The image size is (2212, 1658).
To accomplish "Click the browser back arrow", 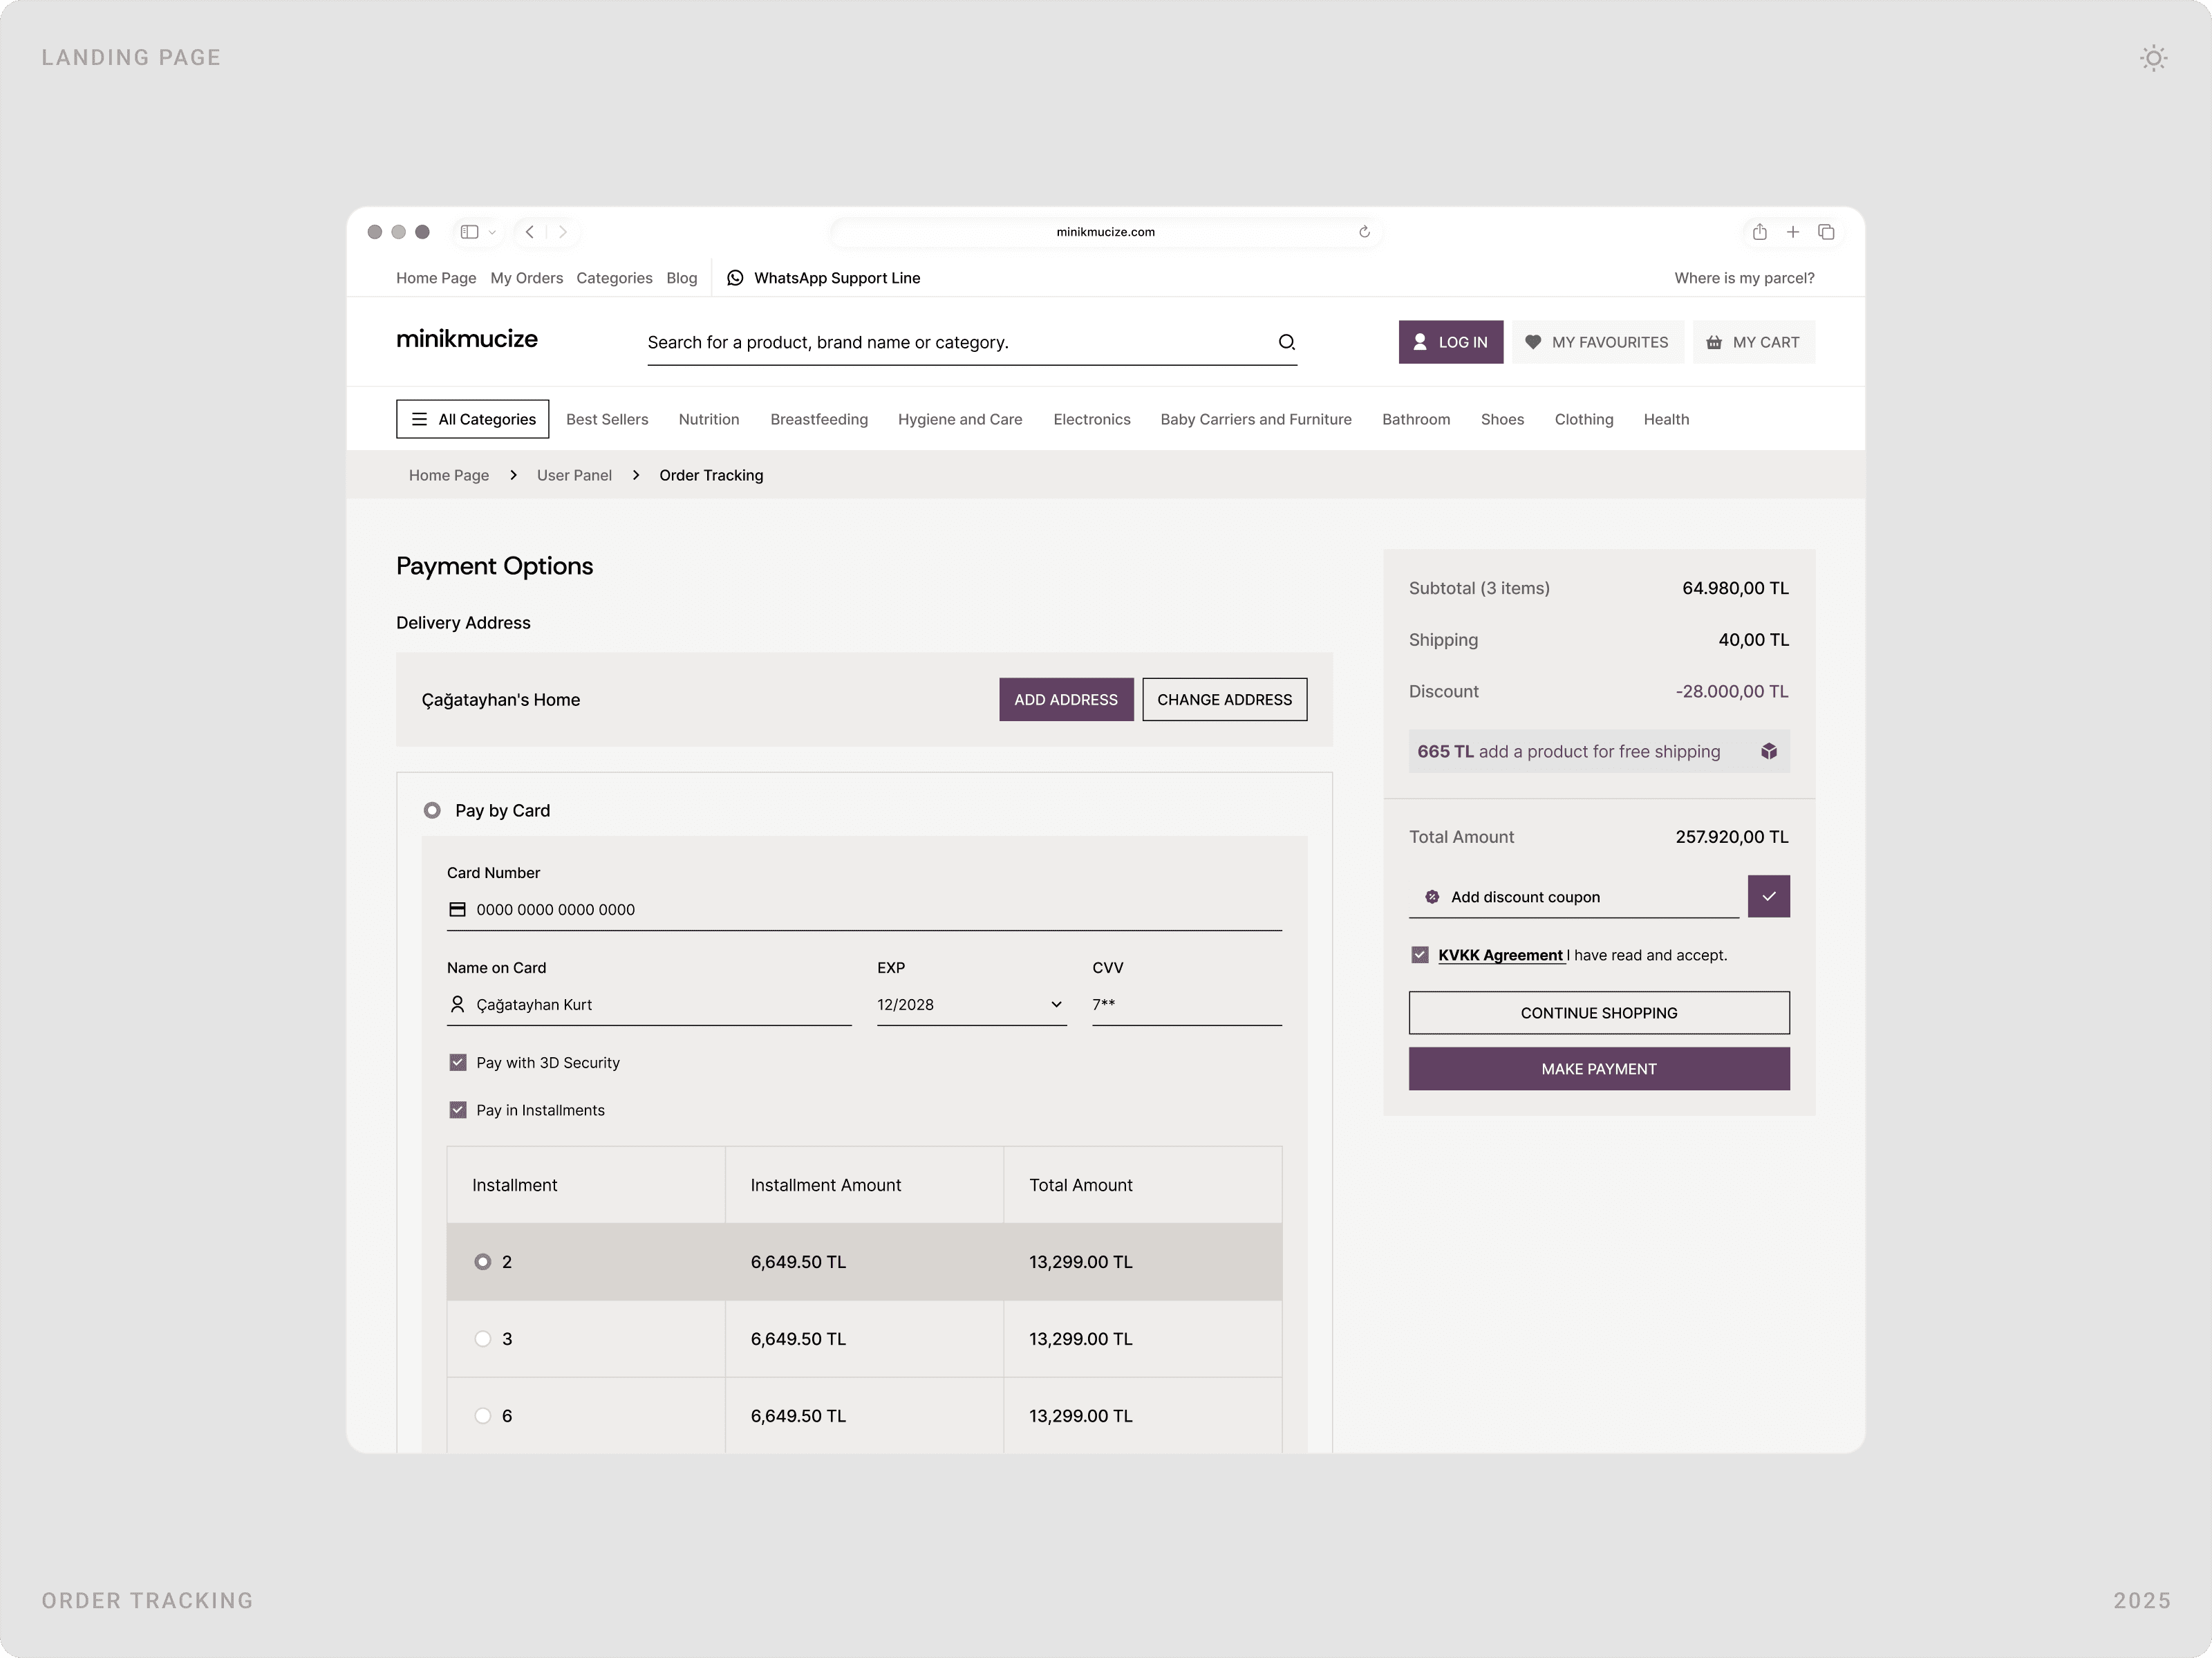I will (530, 232).
